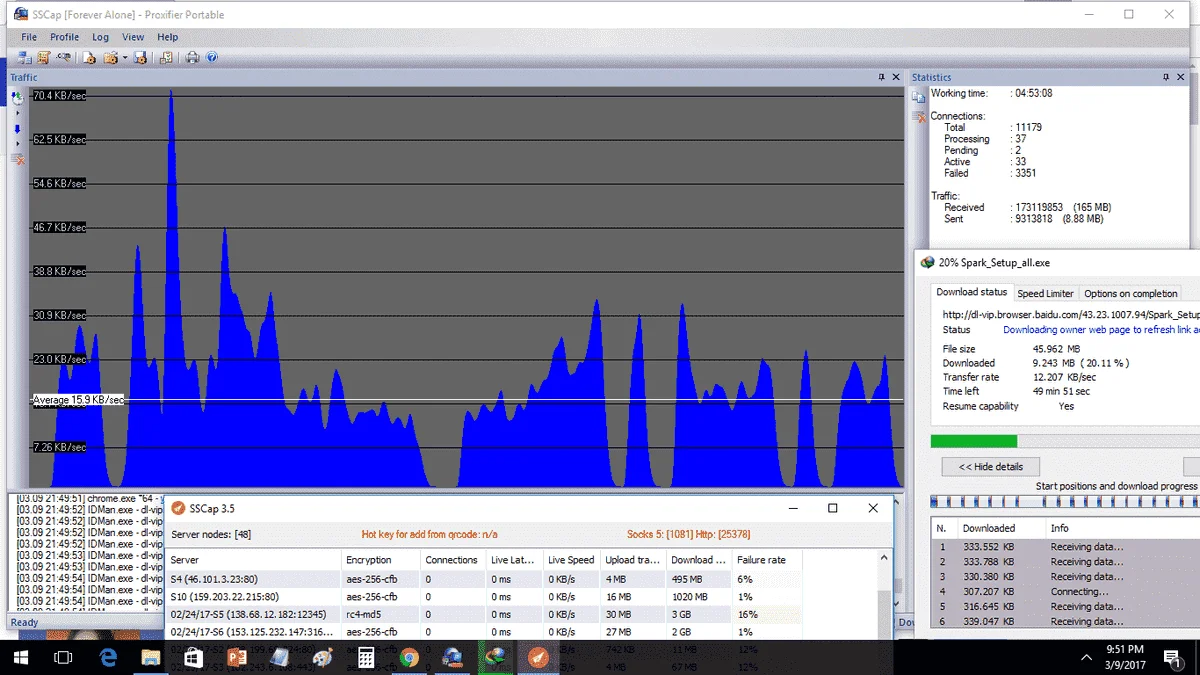Screen dimensions: 1200x675
Task: Pin the Statistics panel
Action: tap(1166, 77)
